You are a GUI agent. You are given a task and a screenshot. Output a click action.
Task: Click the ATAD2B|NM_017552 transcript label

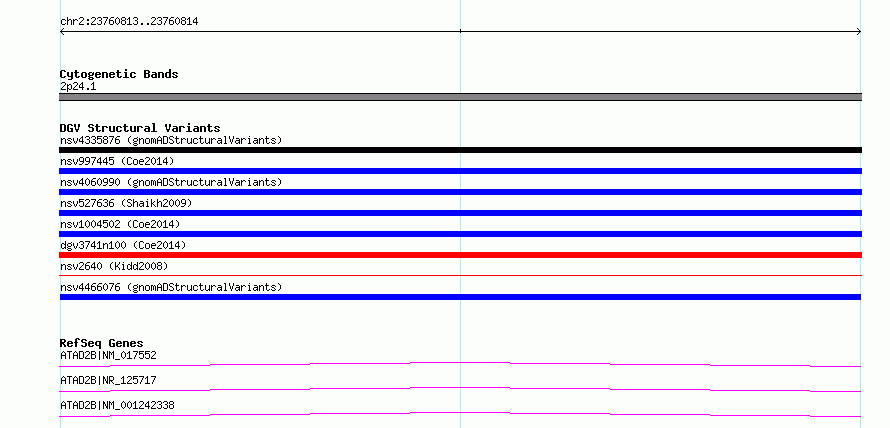108,355
